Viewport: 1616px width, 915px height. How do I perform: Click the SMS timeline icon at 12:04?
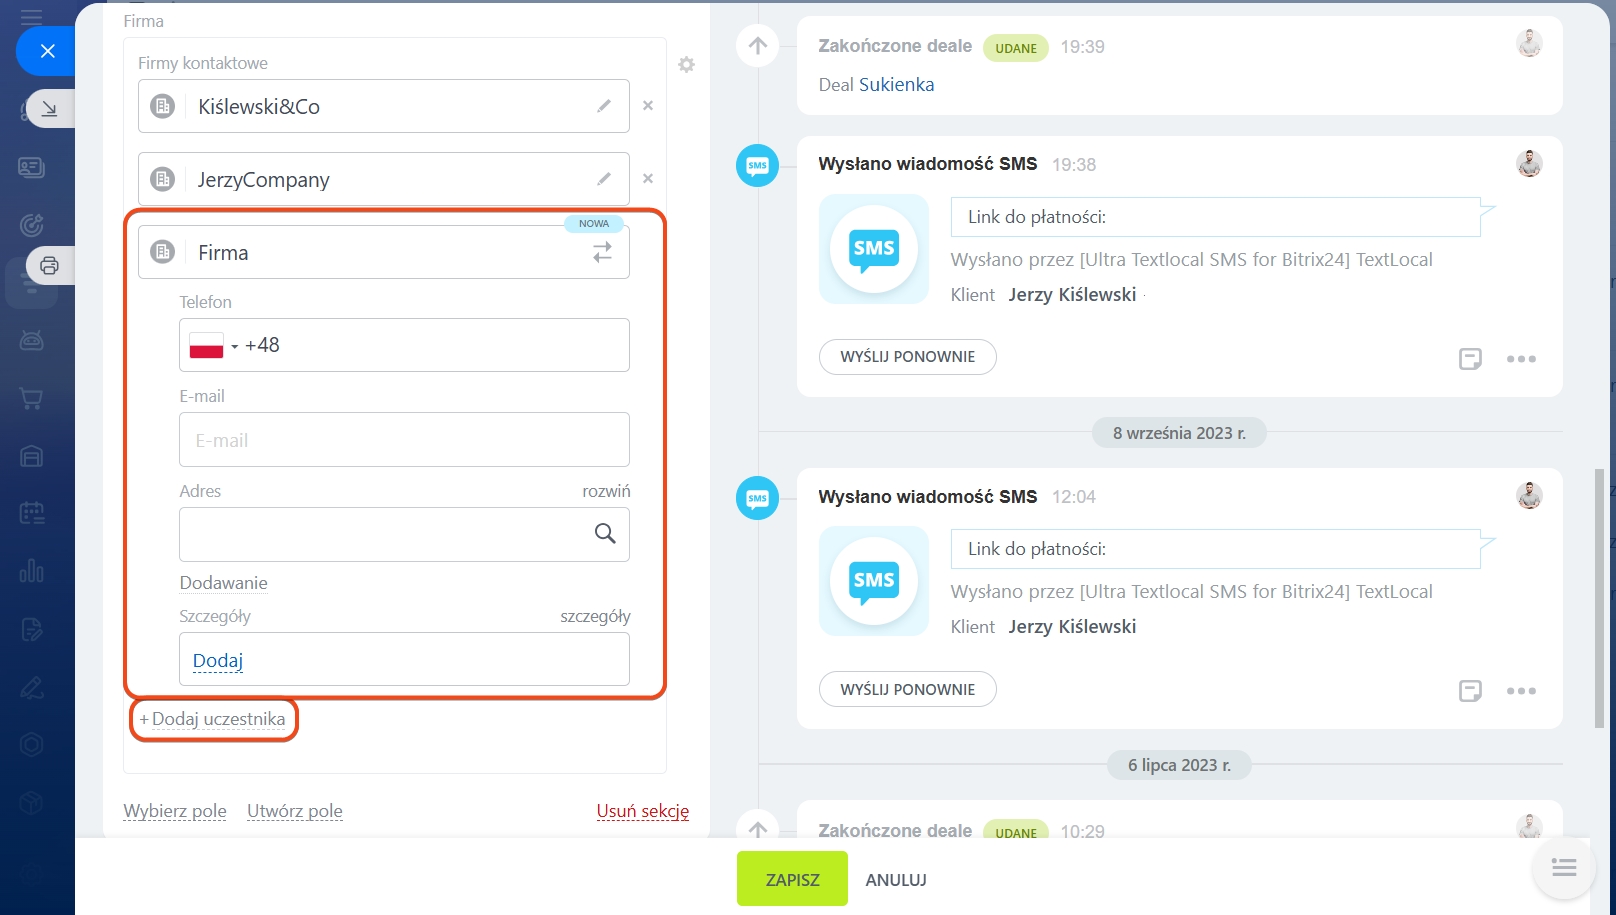(x=758, y=498)
